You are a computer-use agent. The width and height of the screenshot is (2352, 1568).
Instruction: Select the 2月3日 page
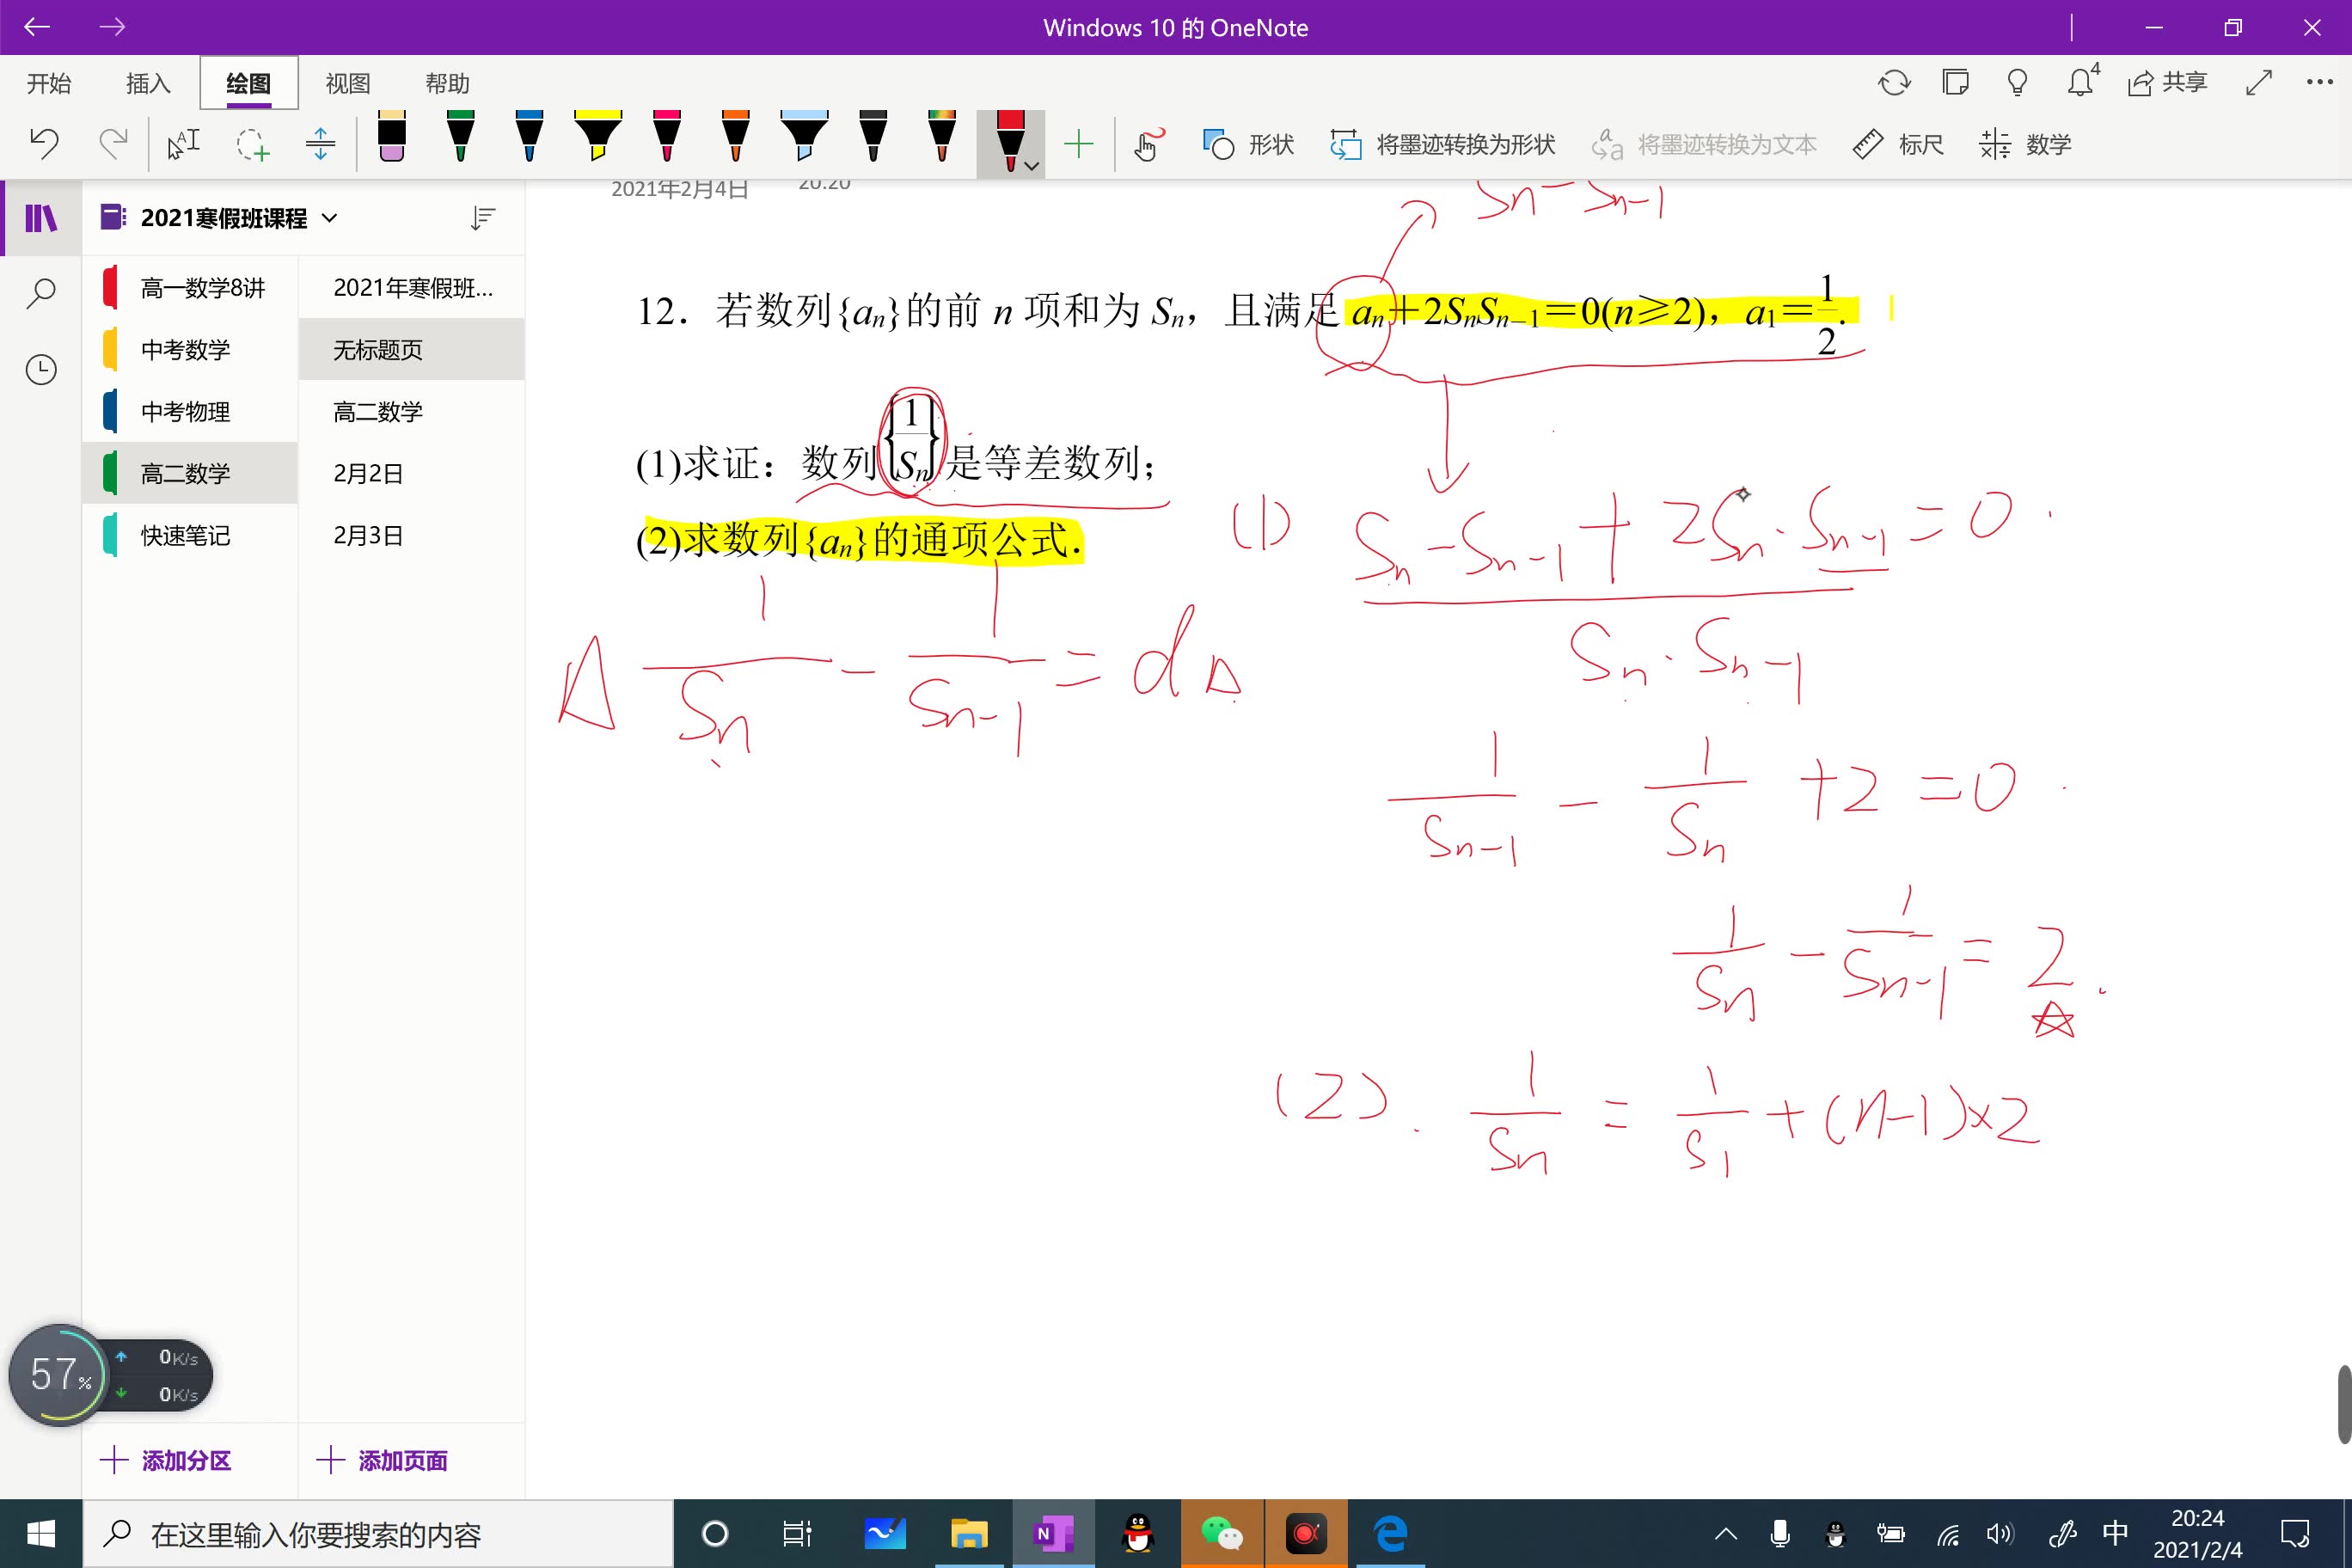tap(367, 535)
